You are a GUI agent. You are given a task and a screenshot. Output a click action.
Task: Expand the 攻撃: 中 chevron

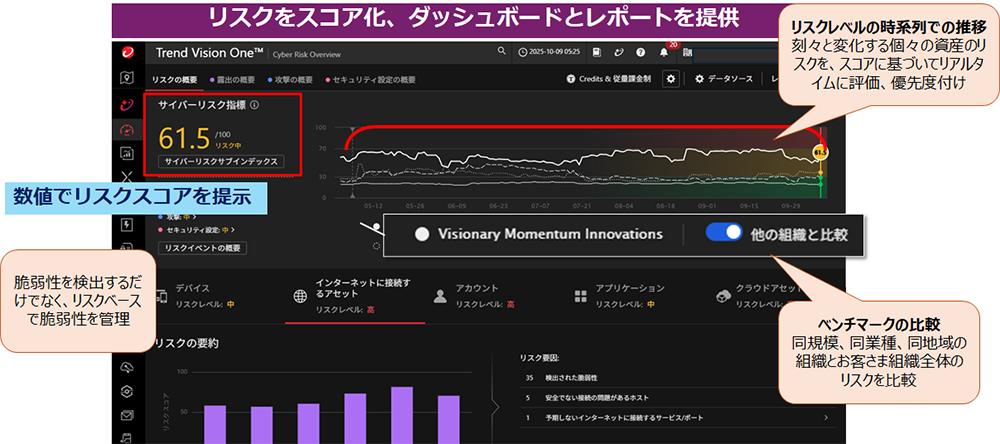(195, 218)
